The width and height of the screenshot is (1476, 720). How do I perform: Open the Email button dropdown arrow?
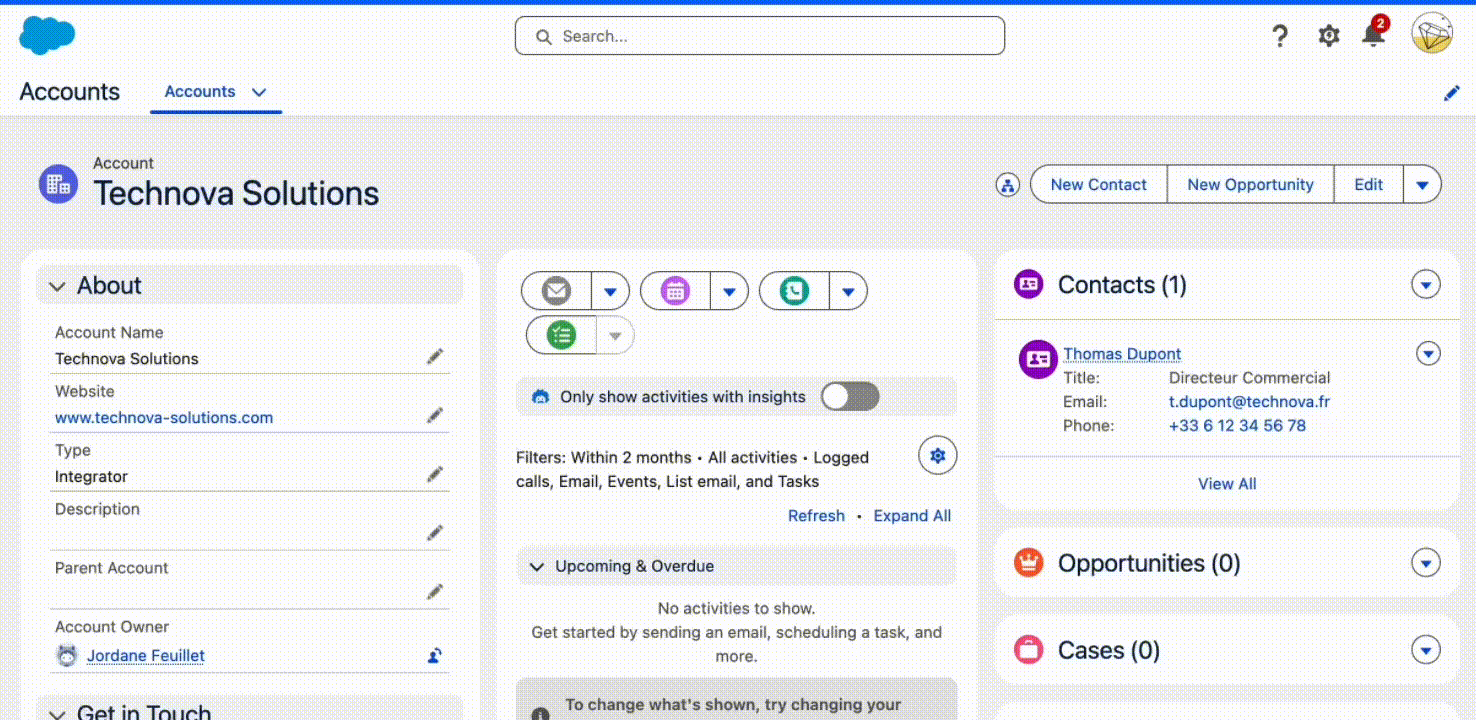pos(610,292)
